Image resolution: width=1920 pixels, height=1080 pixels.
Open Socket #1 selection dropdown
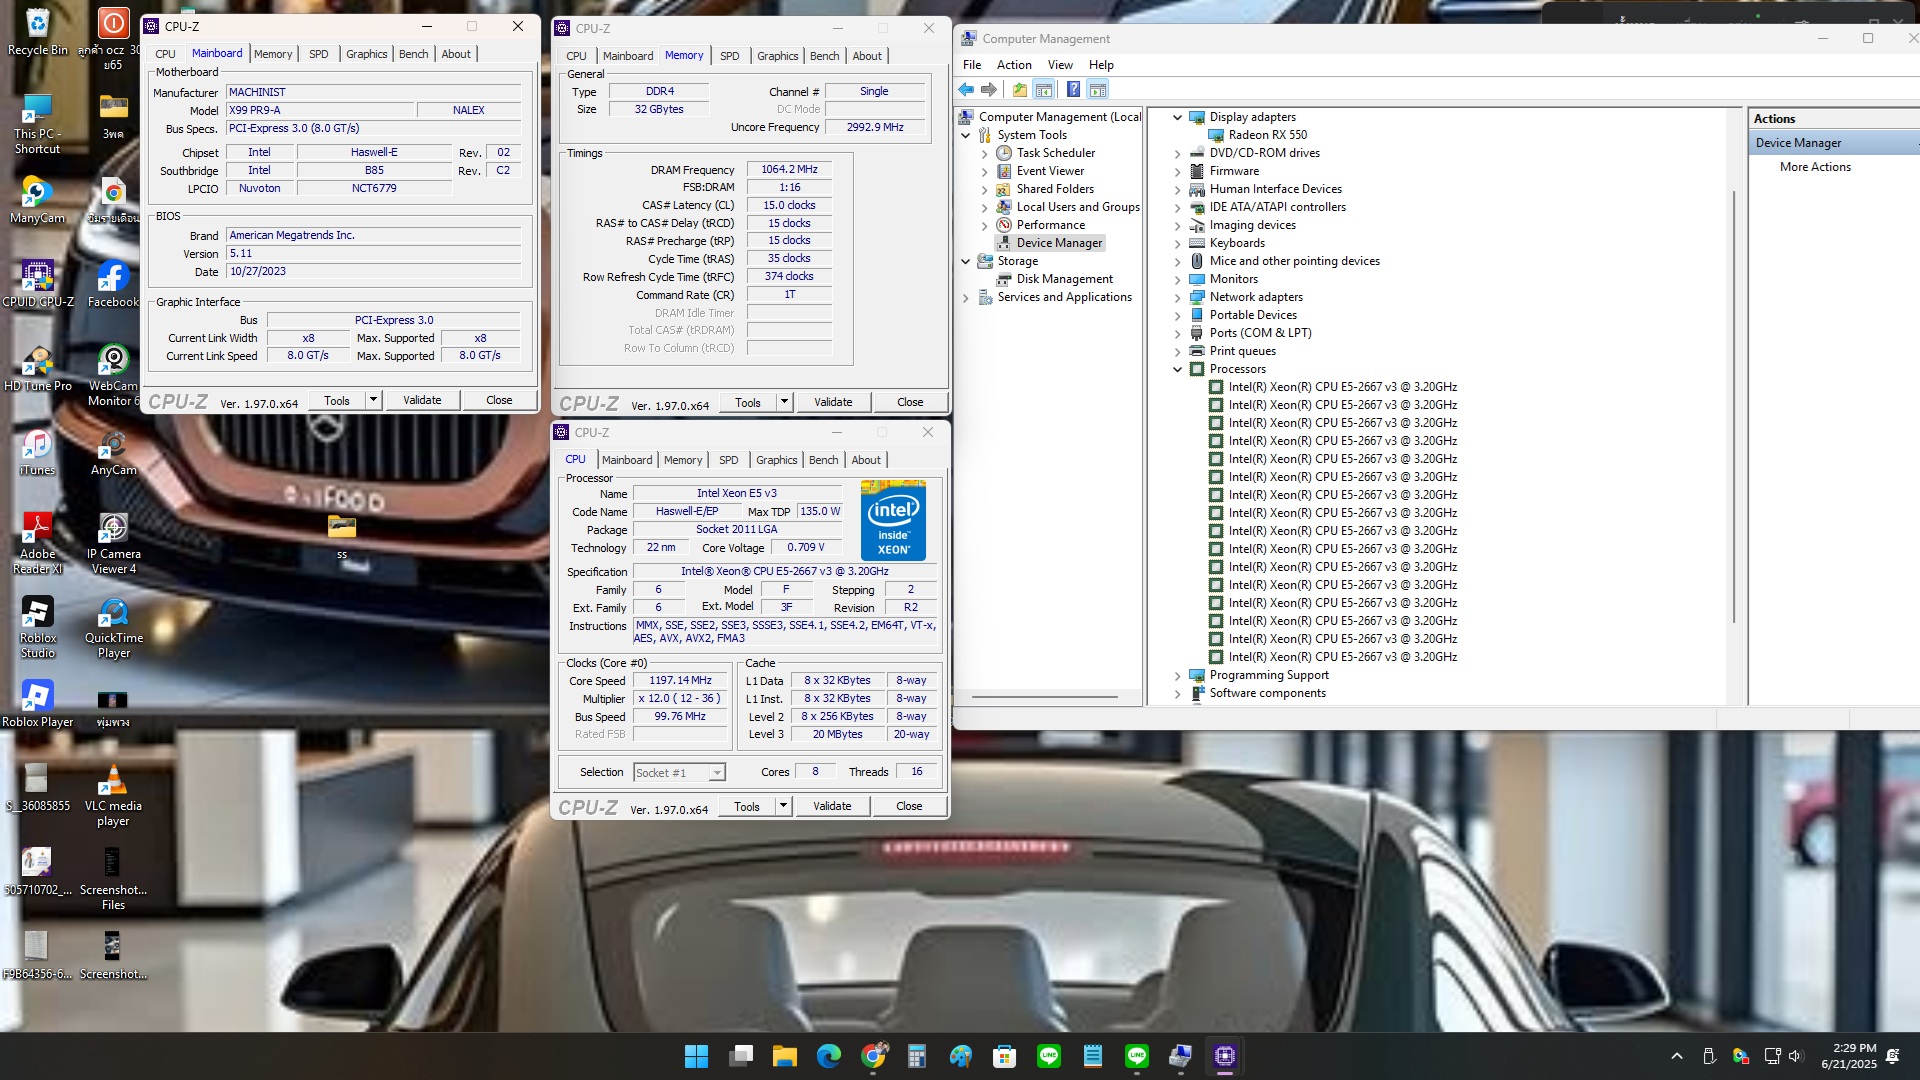point(680,772)
